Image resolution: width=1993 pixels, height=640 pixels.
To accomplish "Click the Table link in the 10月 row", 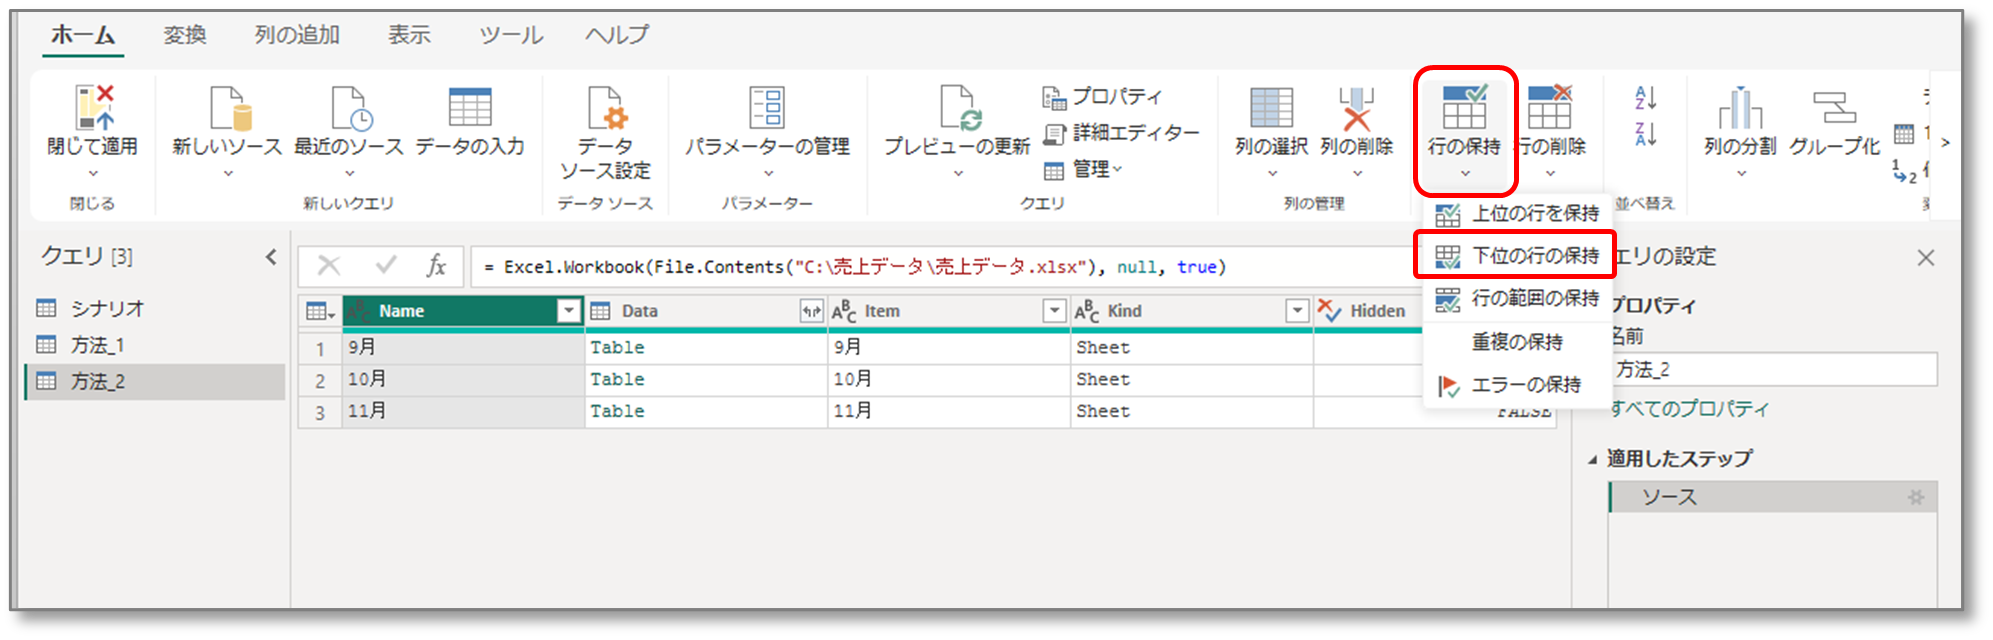I will point(617,380).
